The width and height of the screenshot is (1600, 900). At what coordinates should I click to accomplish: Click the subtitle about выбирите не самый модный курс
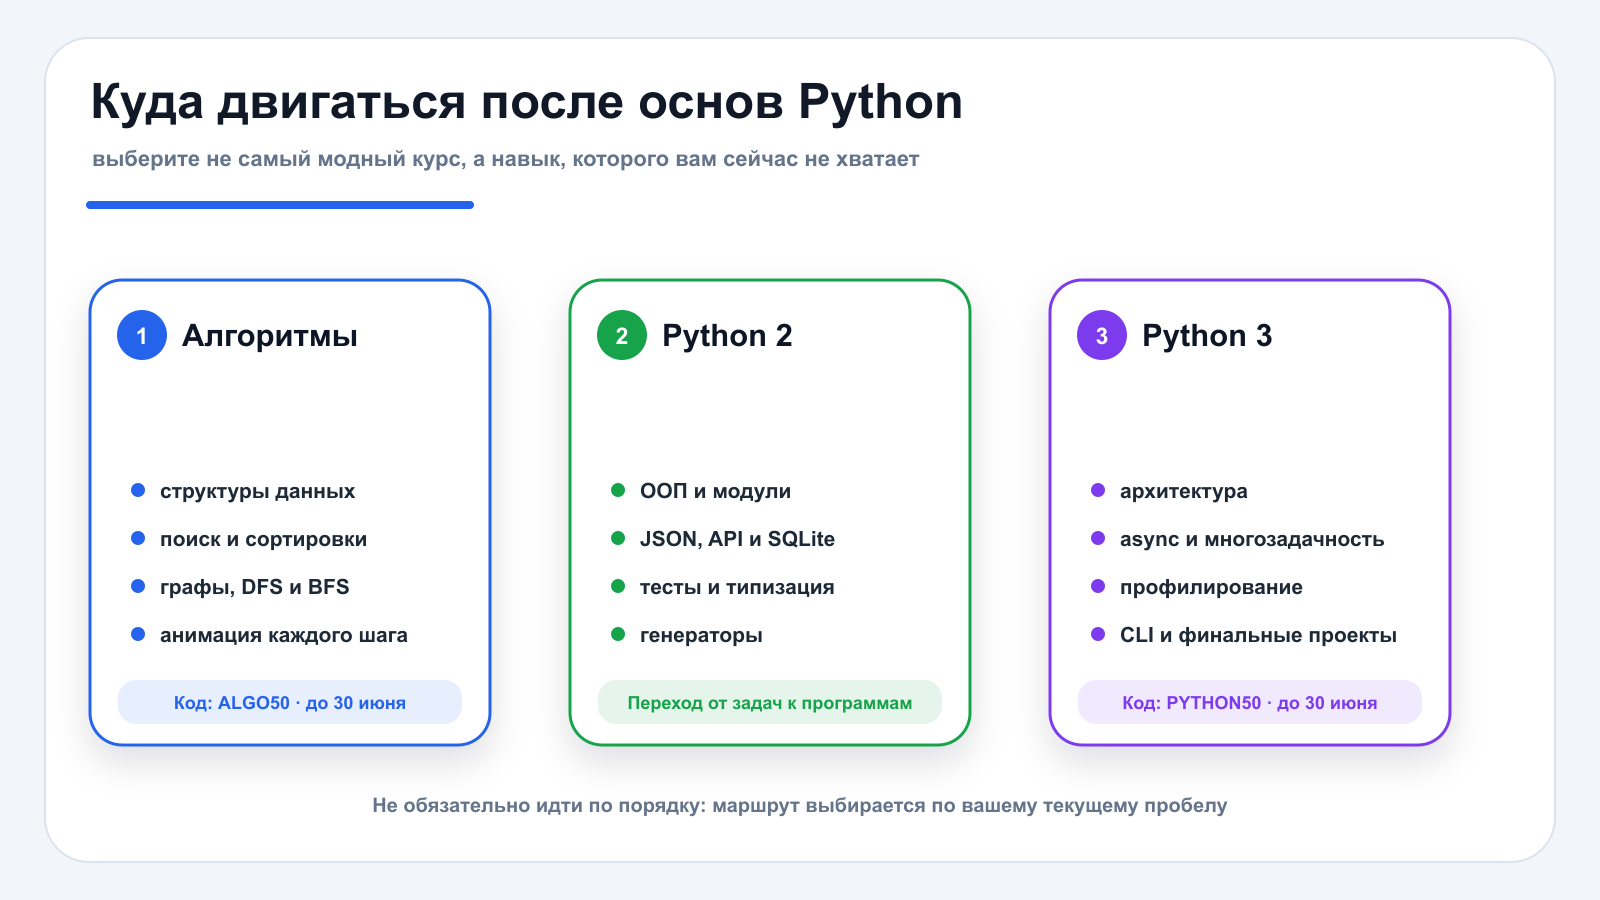click(506, 159)
